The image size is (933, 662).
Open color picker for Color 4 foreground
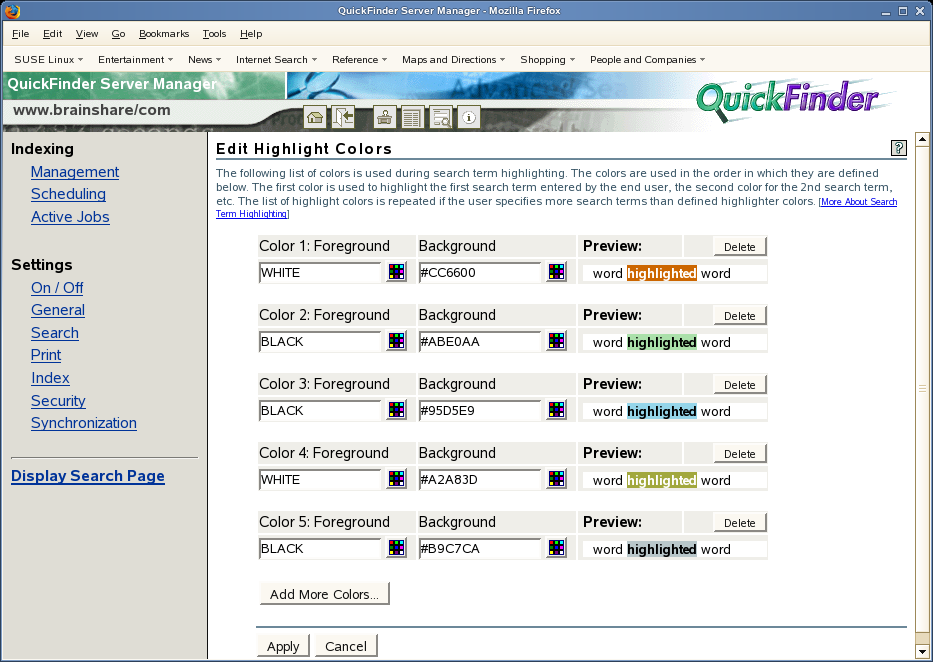tap(396, 479)
